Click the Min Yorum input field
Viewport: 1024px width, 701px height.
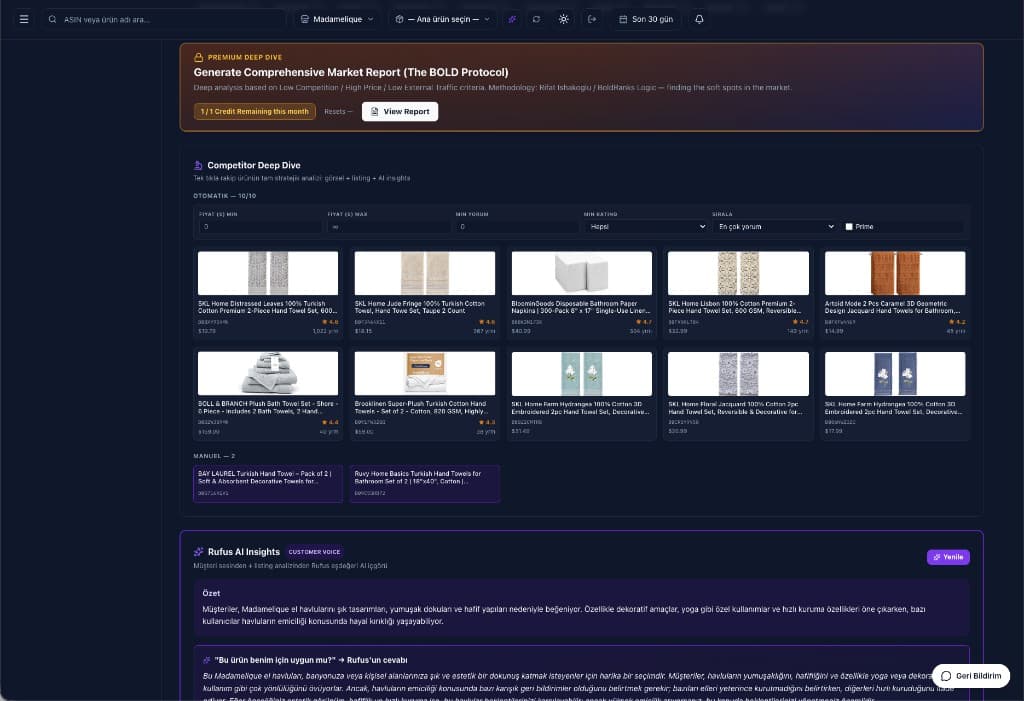coord(517,227)
